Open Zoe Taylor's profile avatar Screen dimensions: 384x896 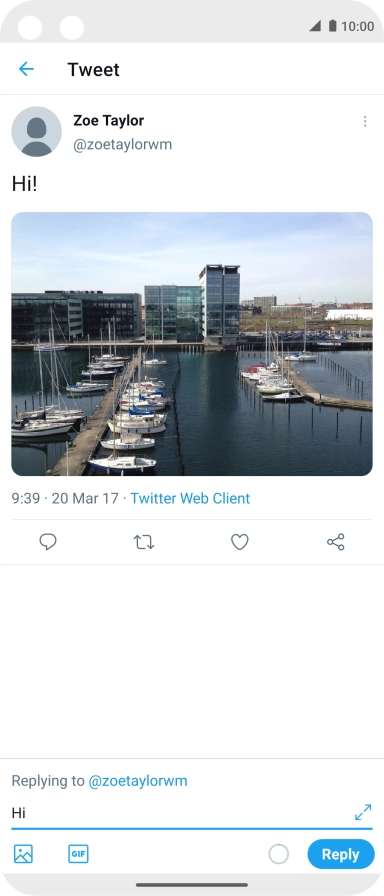tap(37, 131)
